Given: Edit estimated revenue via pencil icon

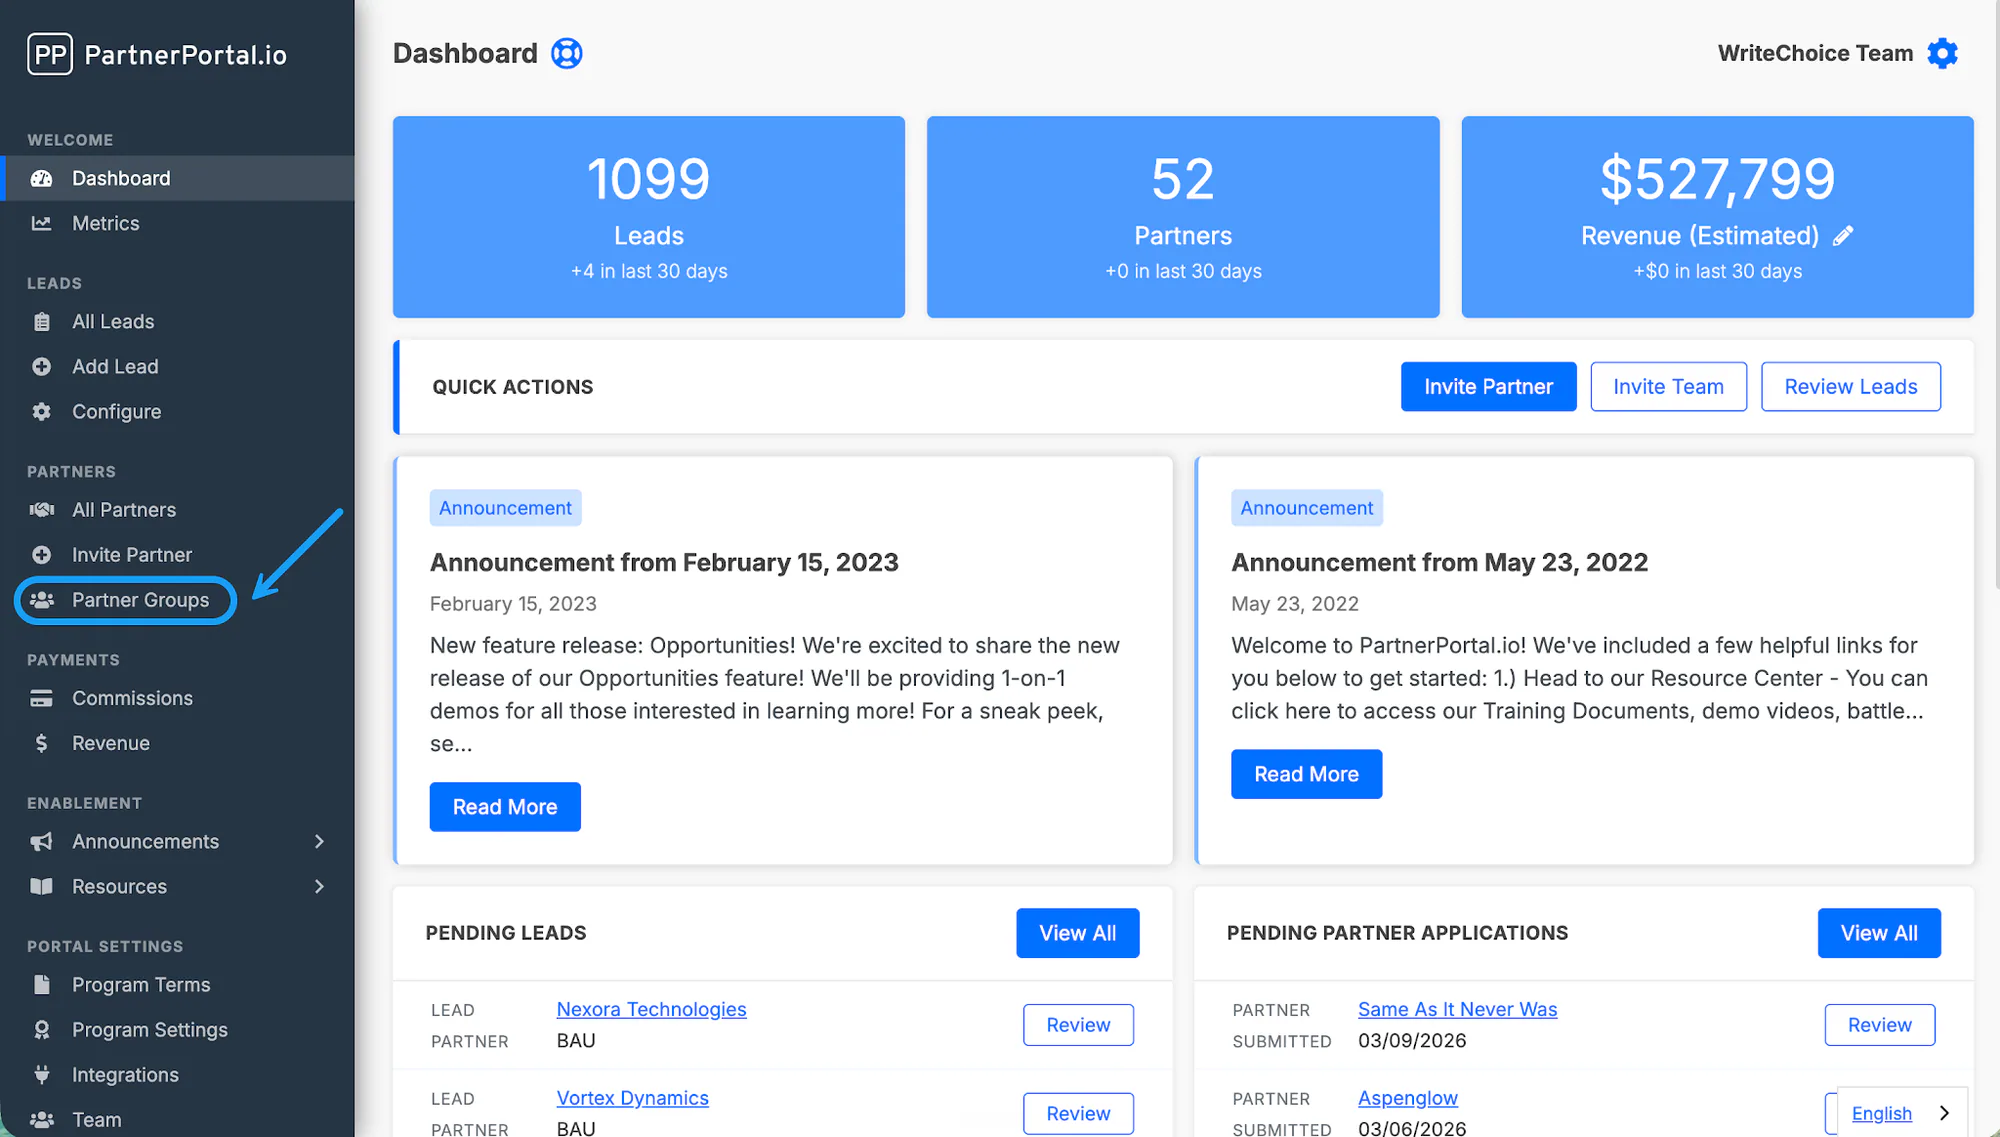Looking at the screenshot, I should [1843, 236].
